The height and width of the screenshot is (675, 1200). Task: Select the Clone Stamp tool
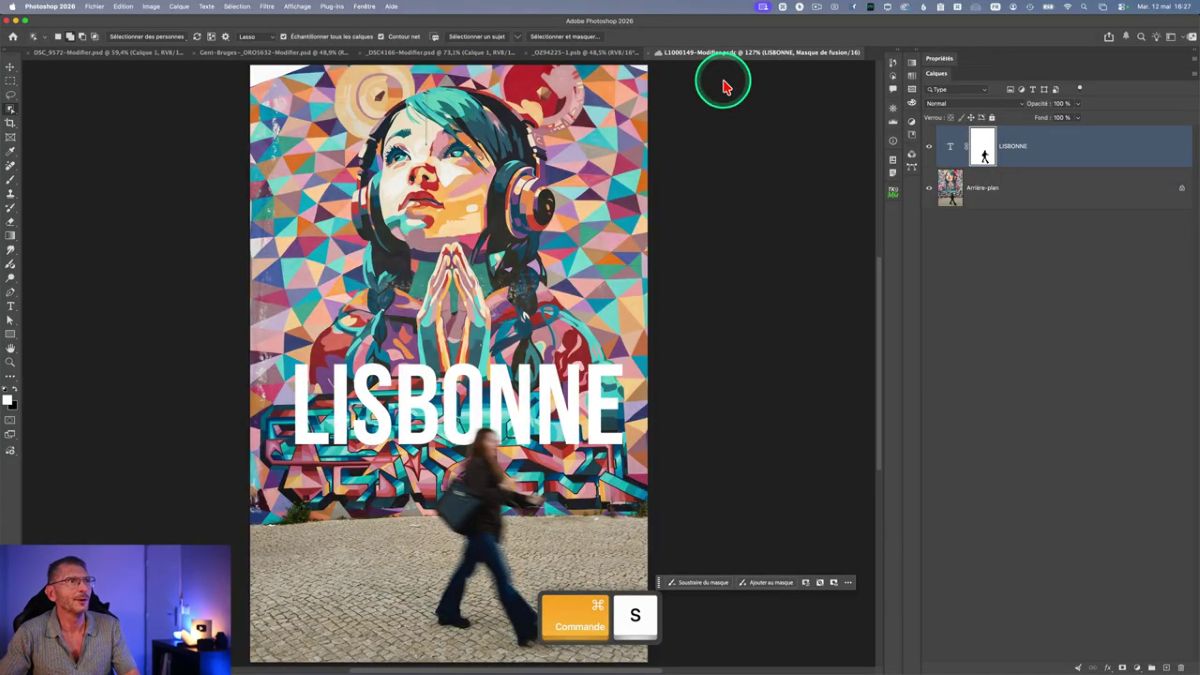[x=10, y=194]
